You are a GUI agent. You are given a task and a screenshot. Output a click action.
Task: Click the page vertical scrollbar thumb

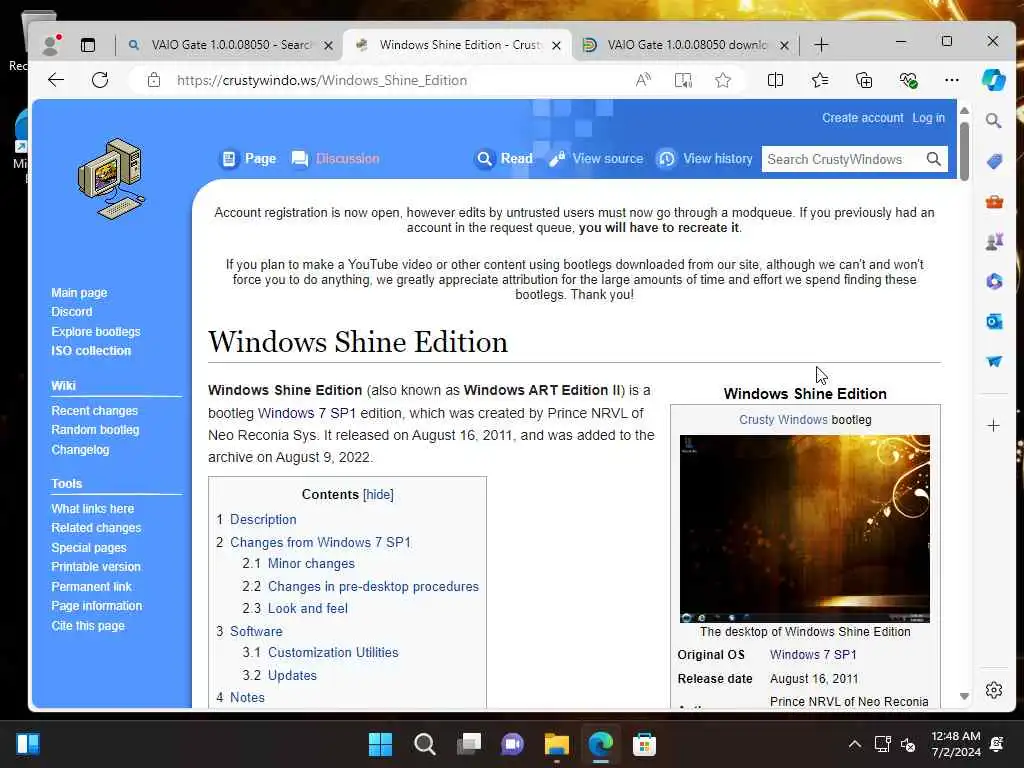click(964, 150)
